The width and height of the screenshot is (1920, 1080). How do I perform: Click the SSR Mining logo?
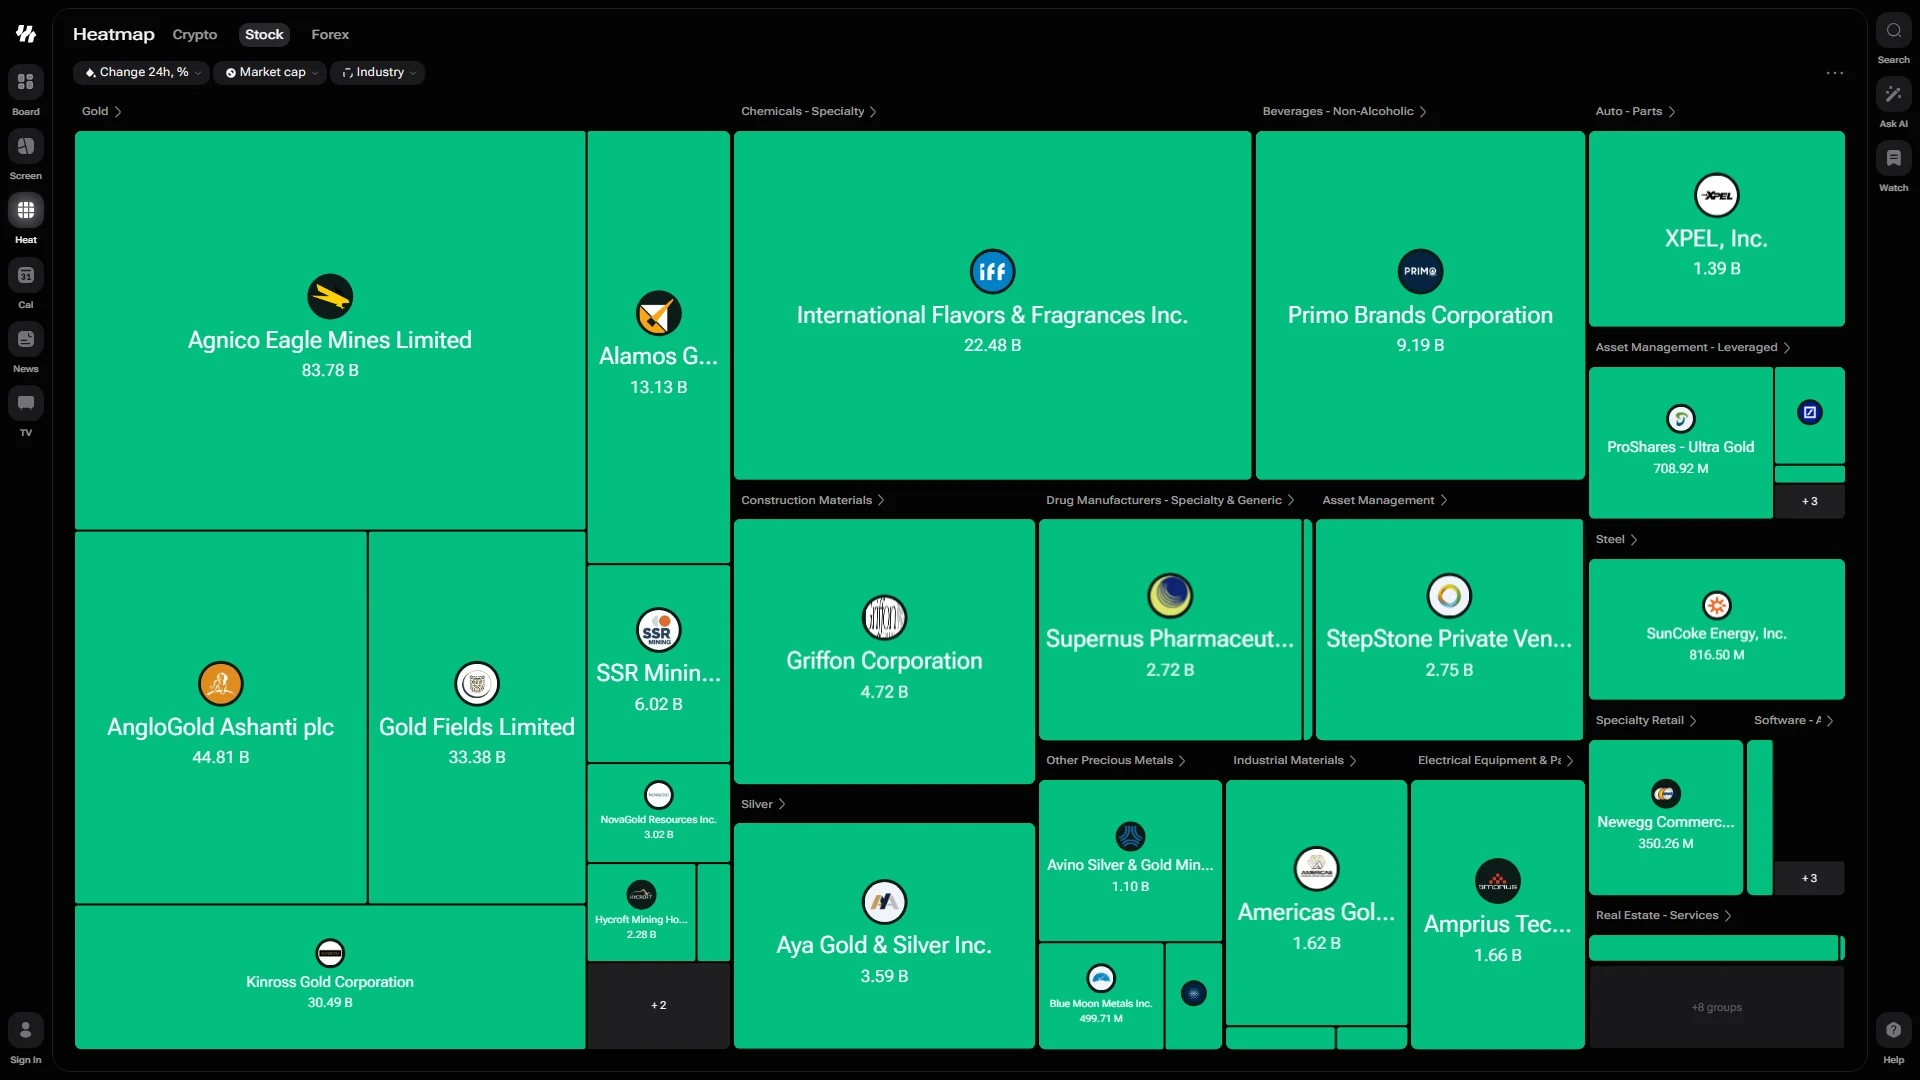pyautogui.click(x=659, y=631)
